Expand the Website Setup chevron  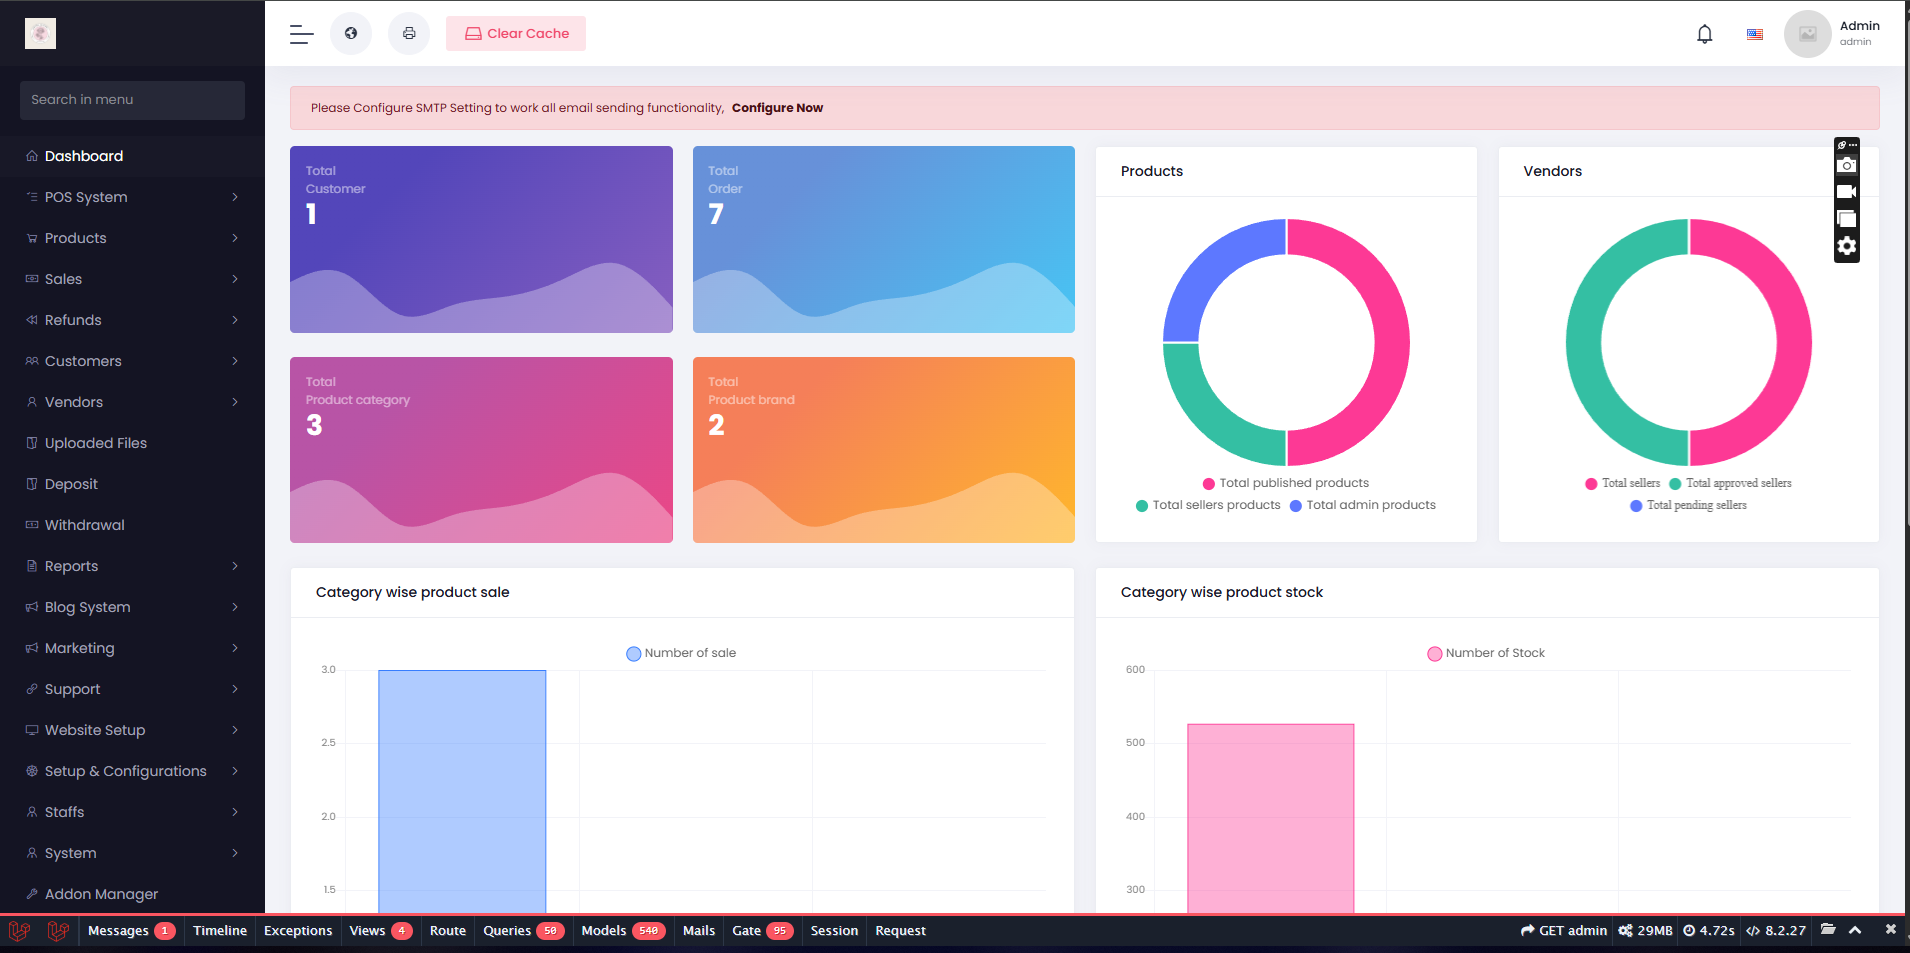pyautogui.click(x=235, y=730)
